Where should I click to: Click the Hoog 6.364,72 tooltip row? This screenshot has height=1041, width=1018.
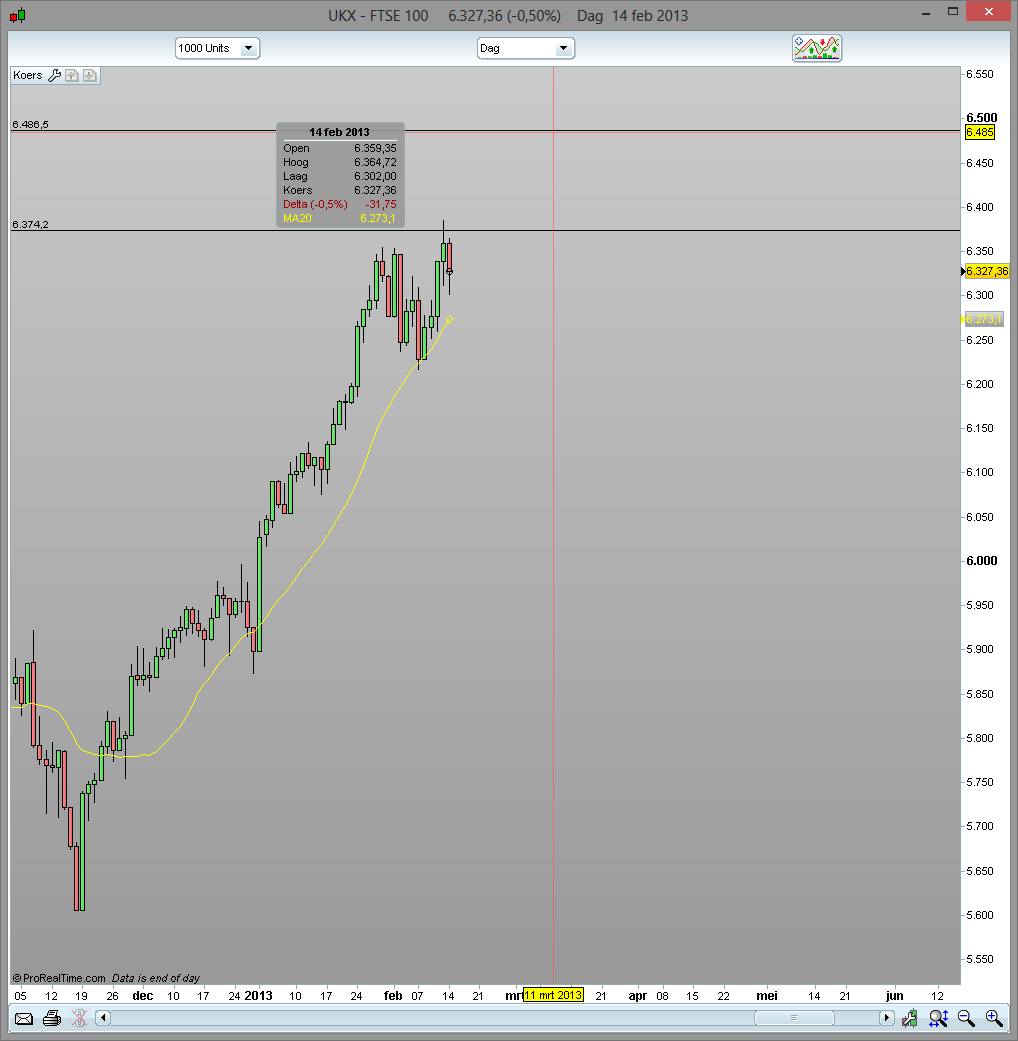(x=339, y=162)
